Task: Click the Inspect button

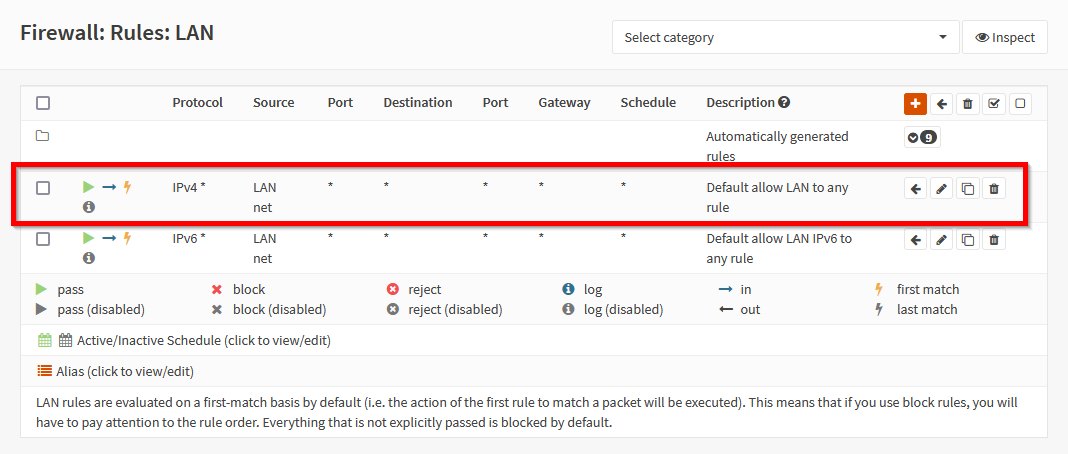Action: tap(1005, 37)
